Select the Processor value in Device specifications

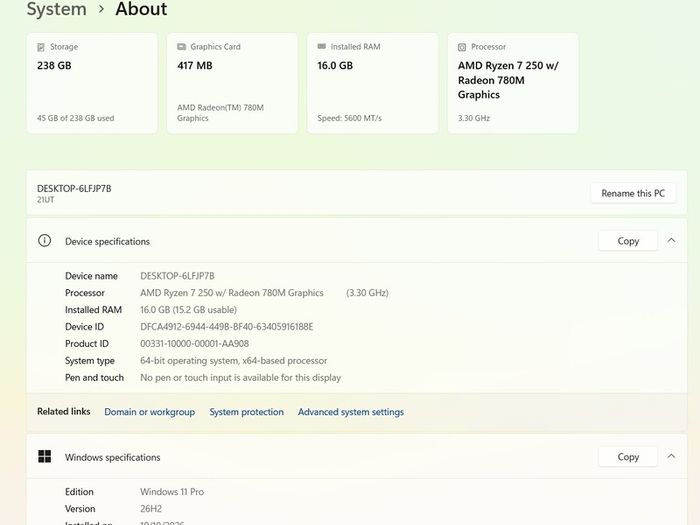point(232,293)
